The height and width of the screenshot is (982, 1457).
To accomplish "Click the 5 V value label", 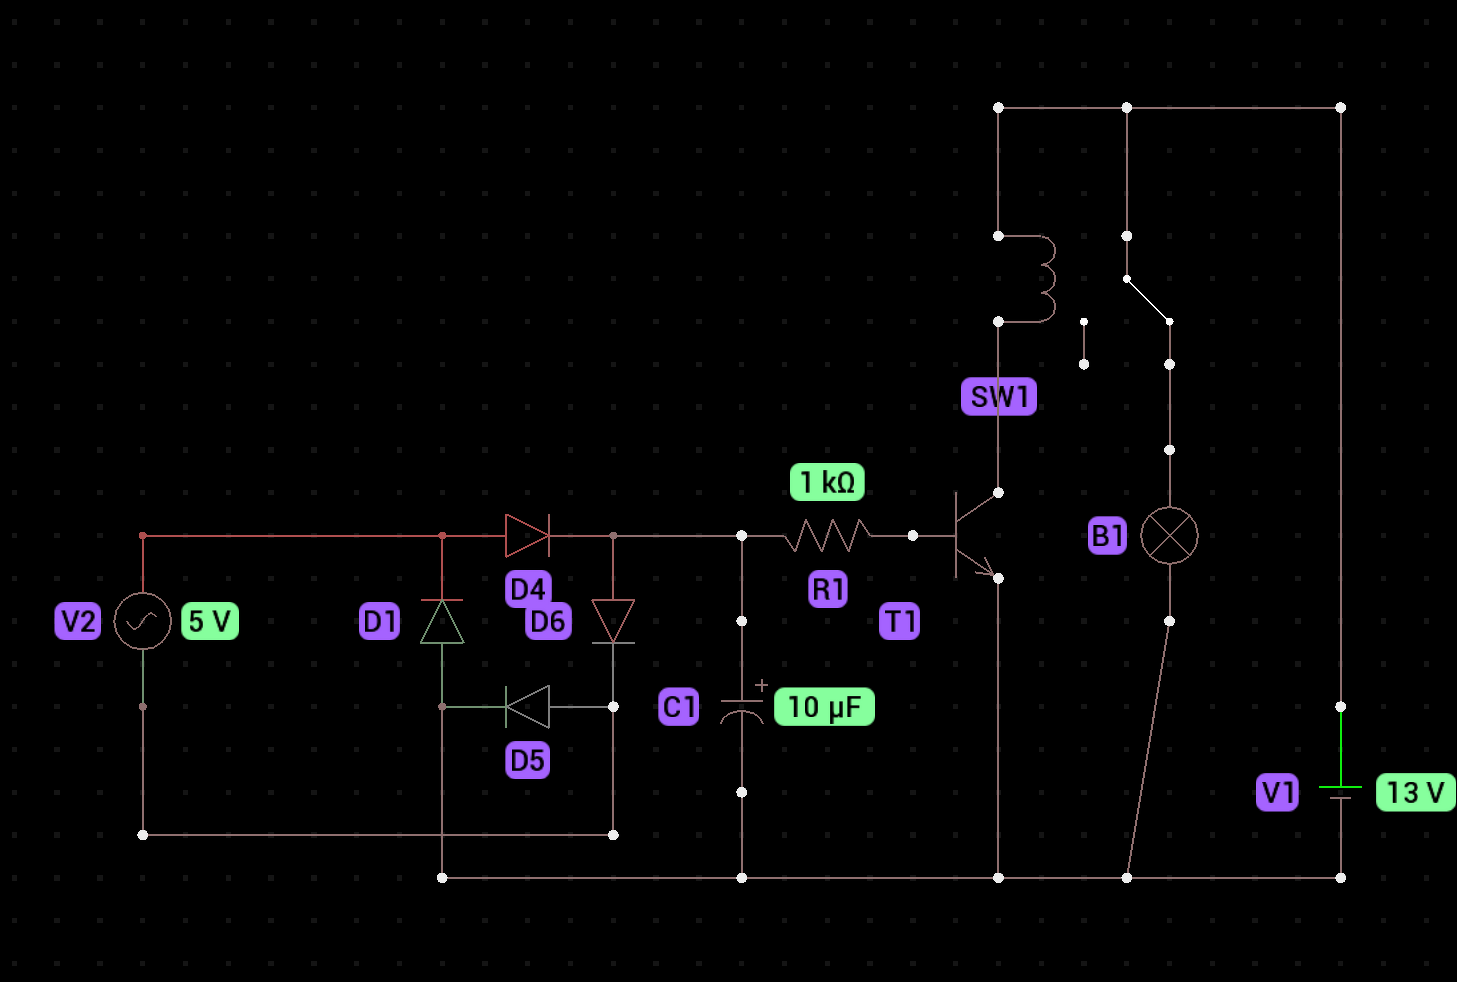I will (210, 622).
